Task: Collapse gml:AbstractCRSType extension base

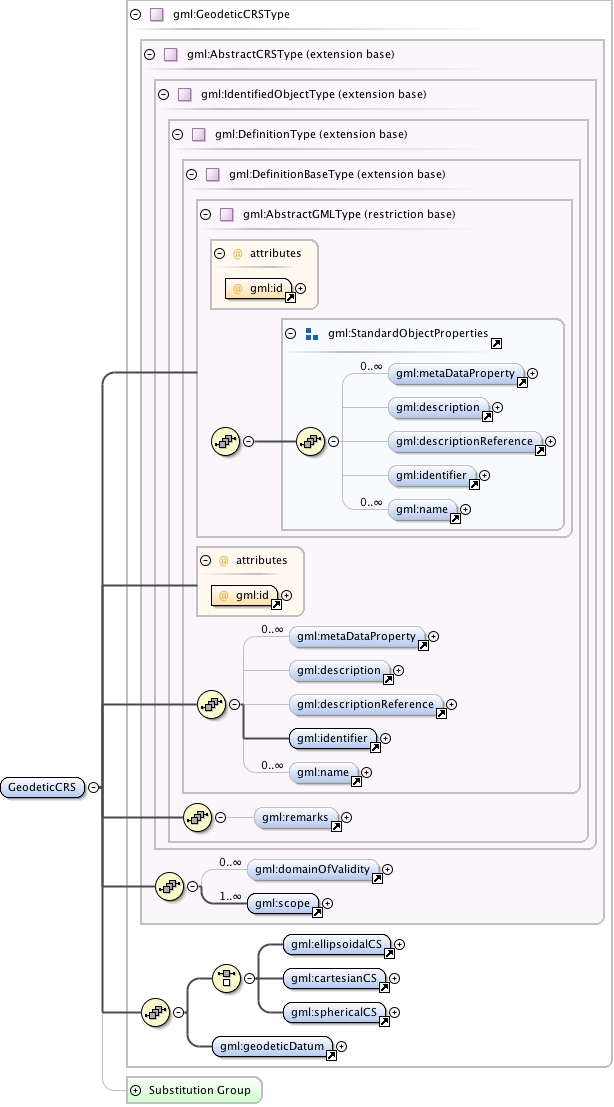Action: [150, 54]
